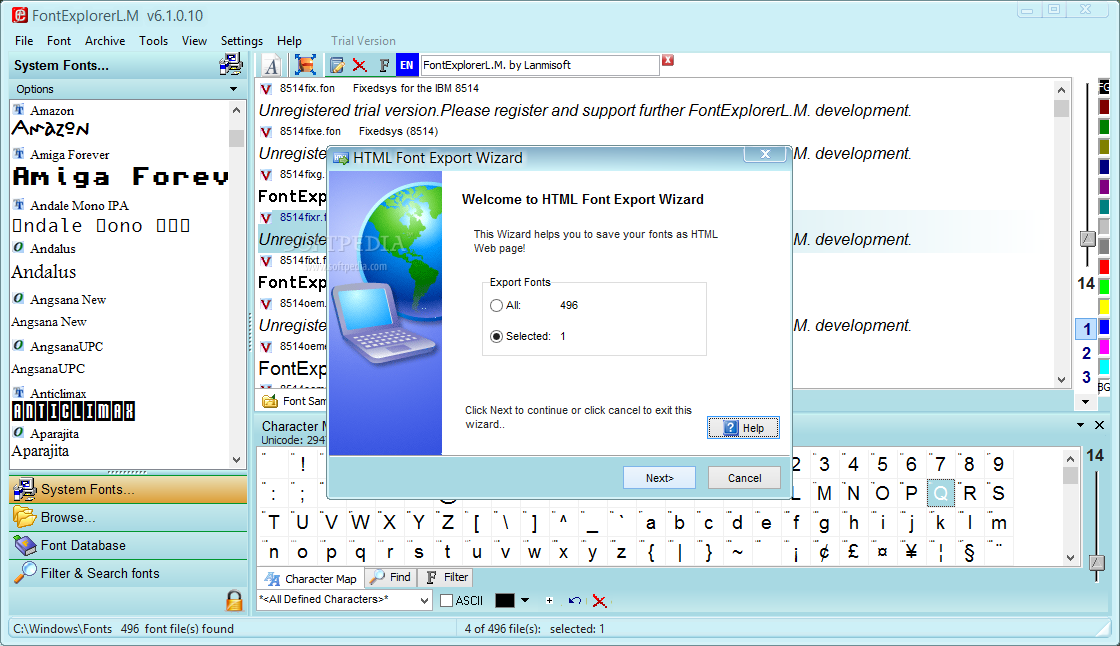Click the OpenType icon beside Andalus font

point(19,248)
